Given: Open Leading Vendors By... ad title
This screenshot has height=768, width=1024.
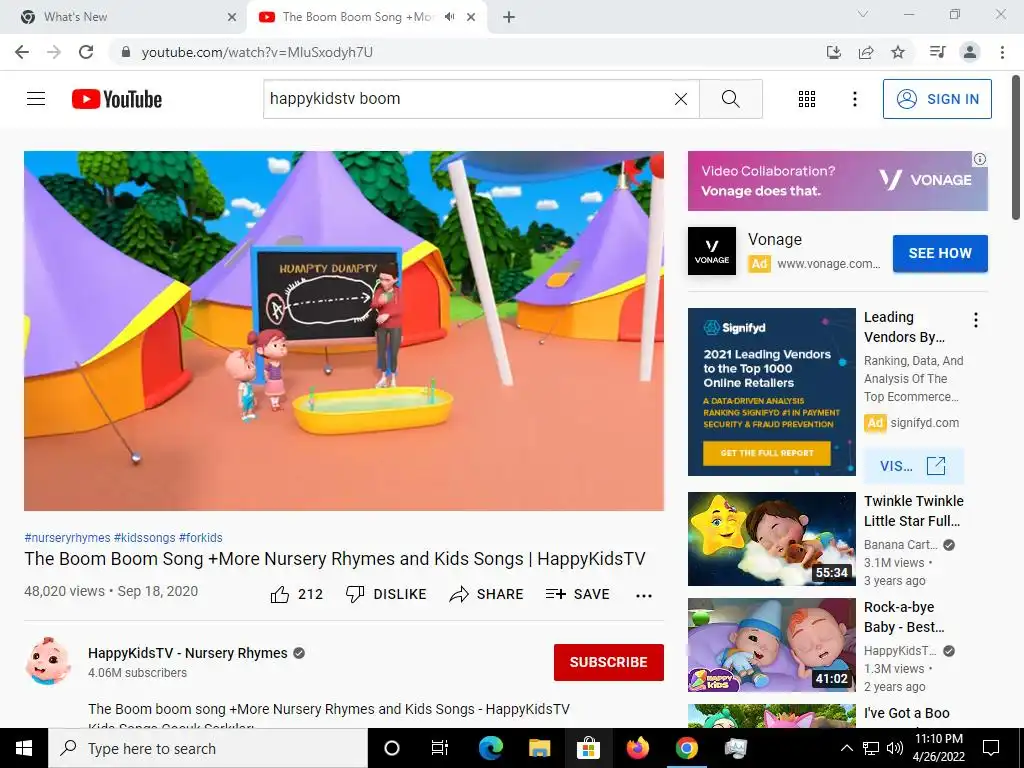Looking at the screenshot, I should pyautogui.click(x=904, y=327).
